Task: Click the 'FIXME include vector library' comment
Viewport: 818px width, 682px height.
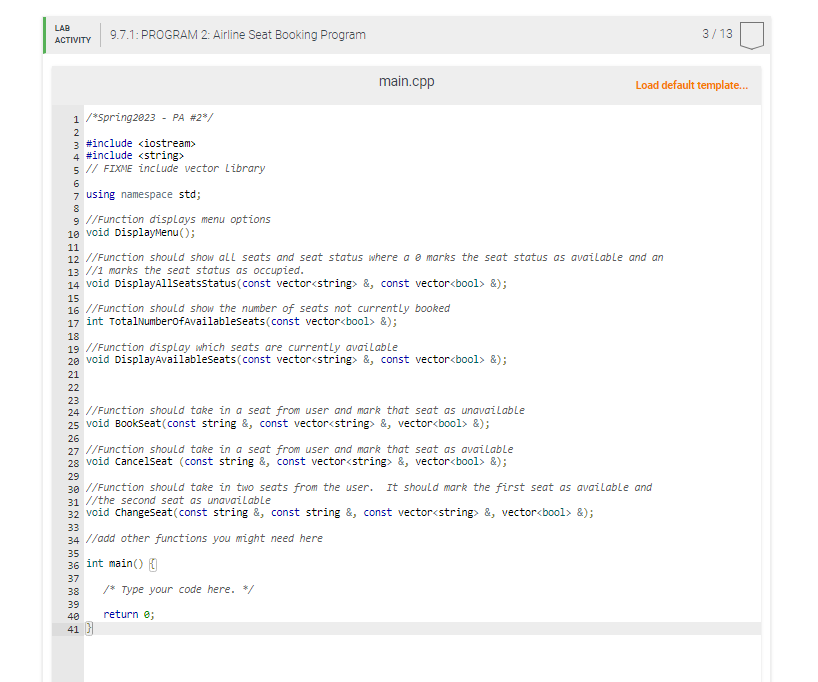Action: click(x=176, y=169)
